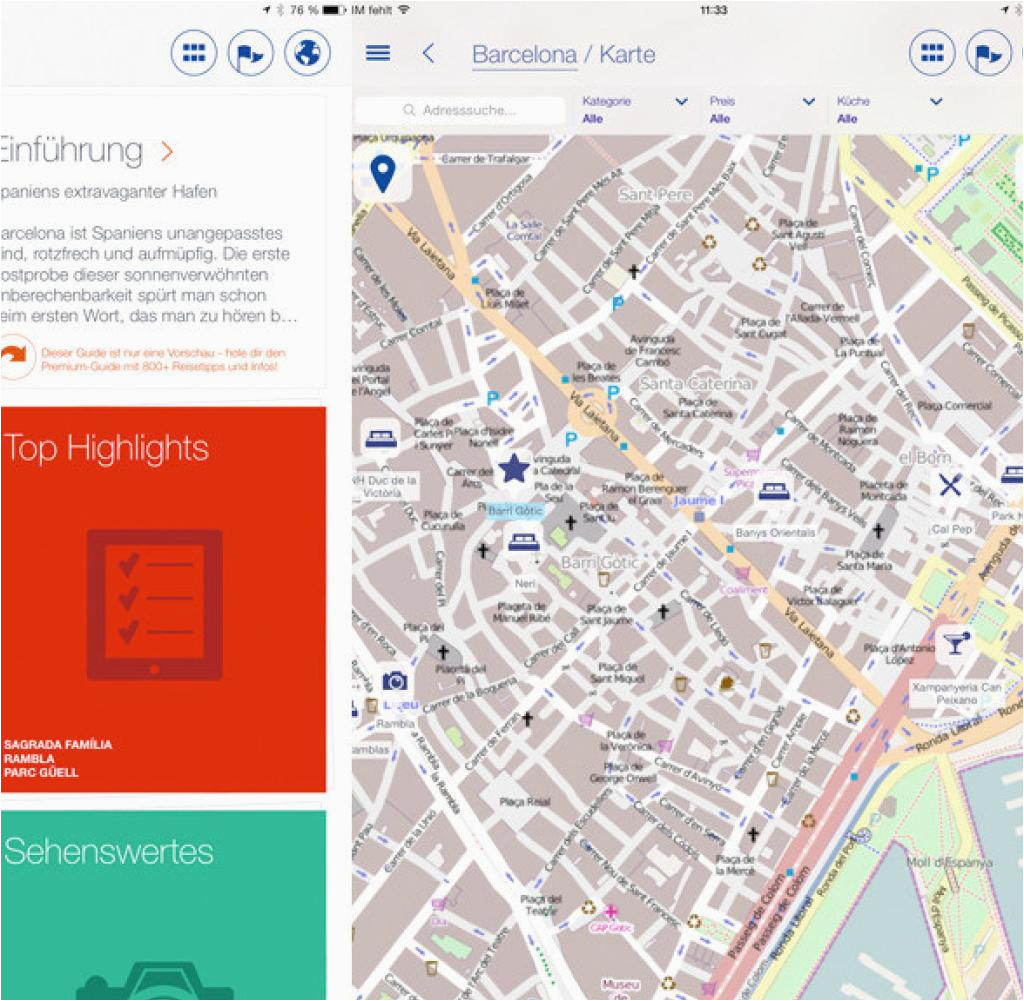Tap the Premium-Guide preview notice link
Screen dimensions: 1024x1001
coord(163,359)
